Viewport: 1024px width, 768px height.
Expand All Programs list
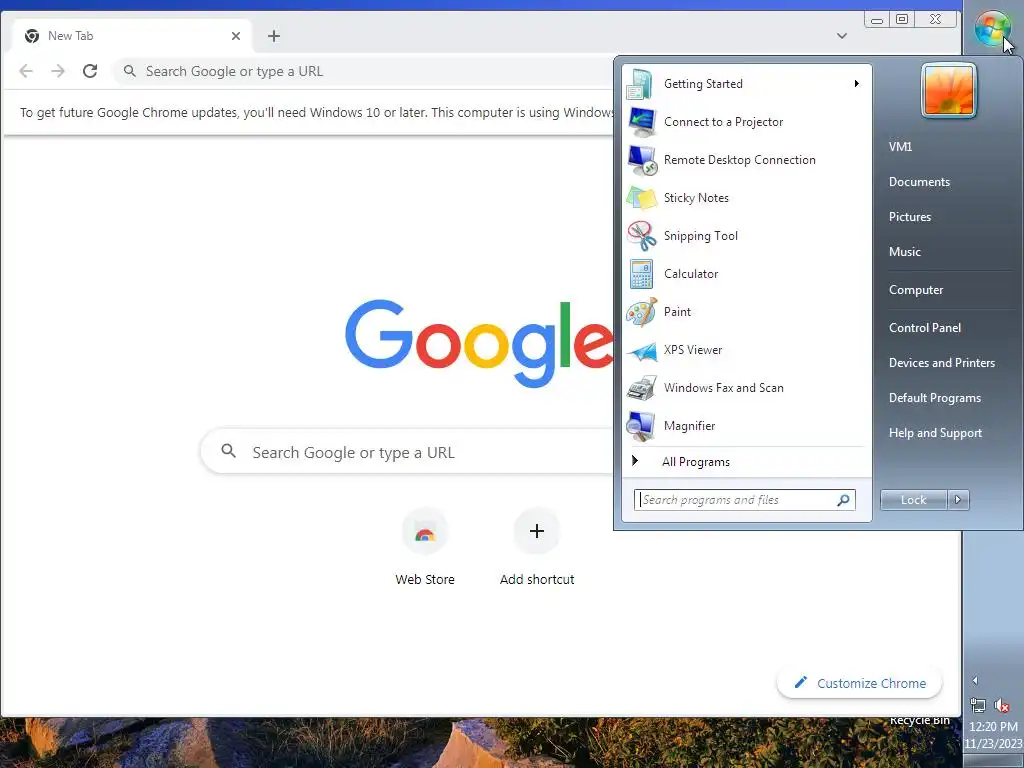point(745,462)
